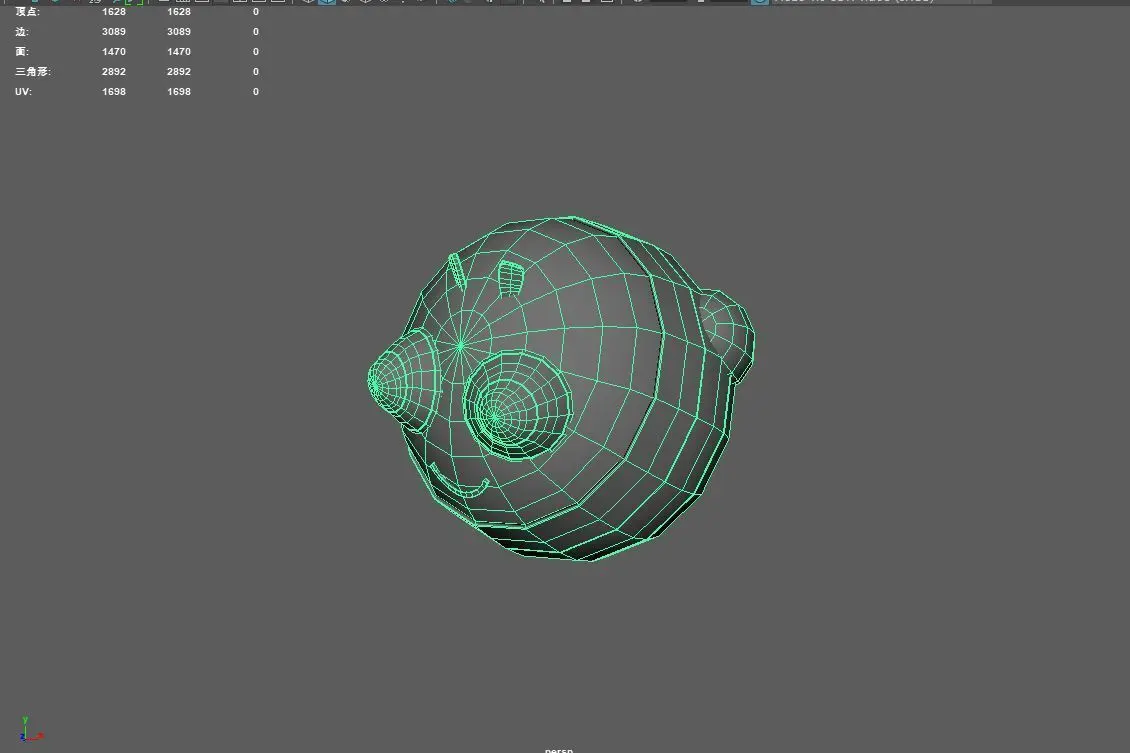Click the 面 label in the poly count HUD

pyautogui.click(x=22, y=52)
